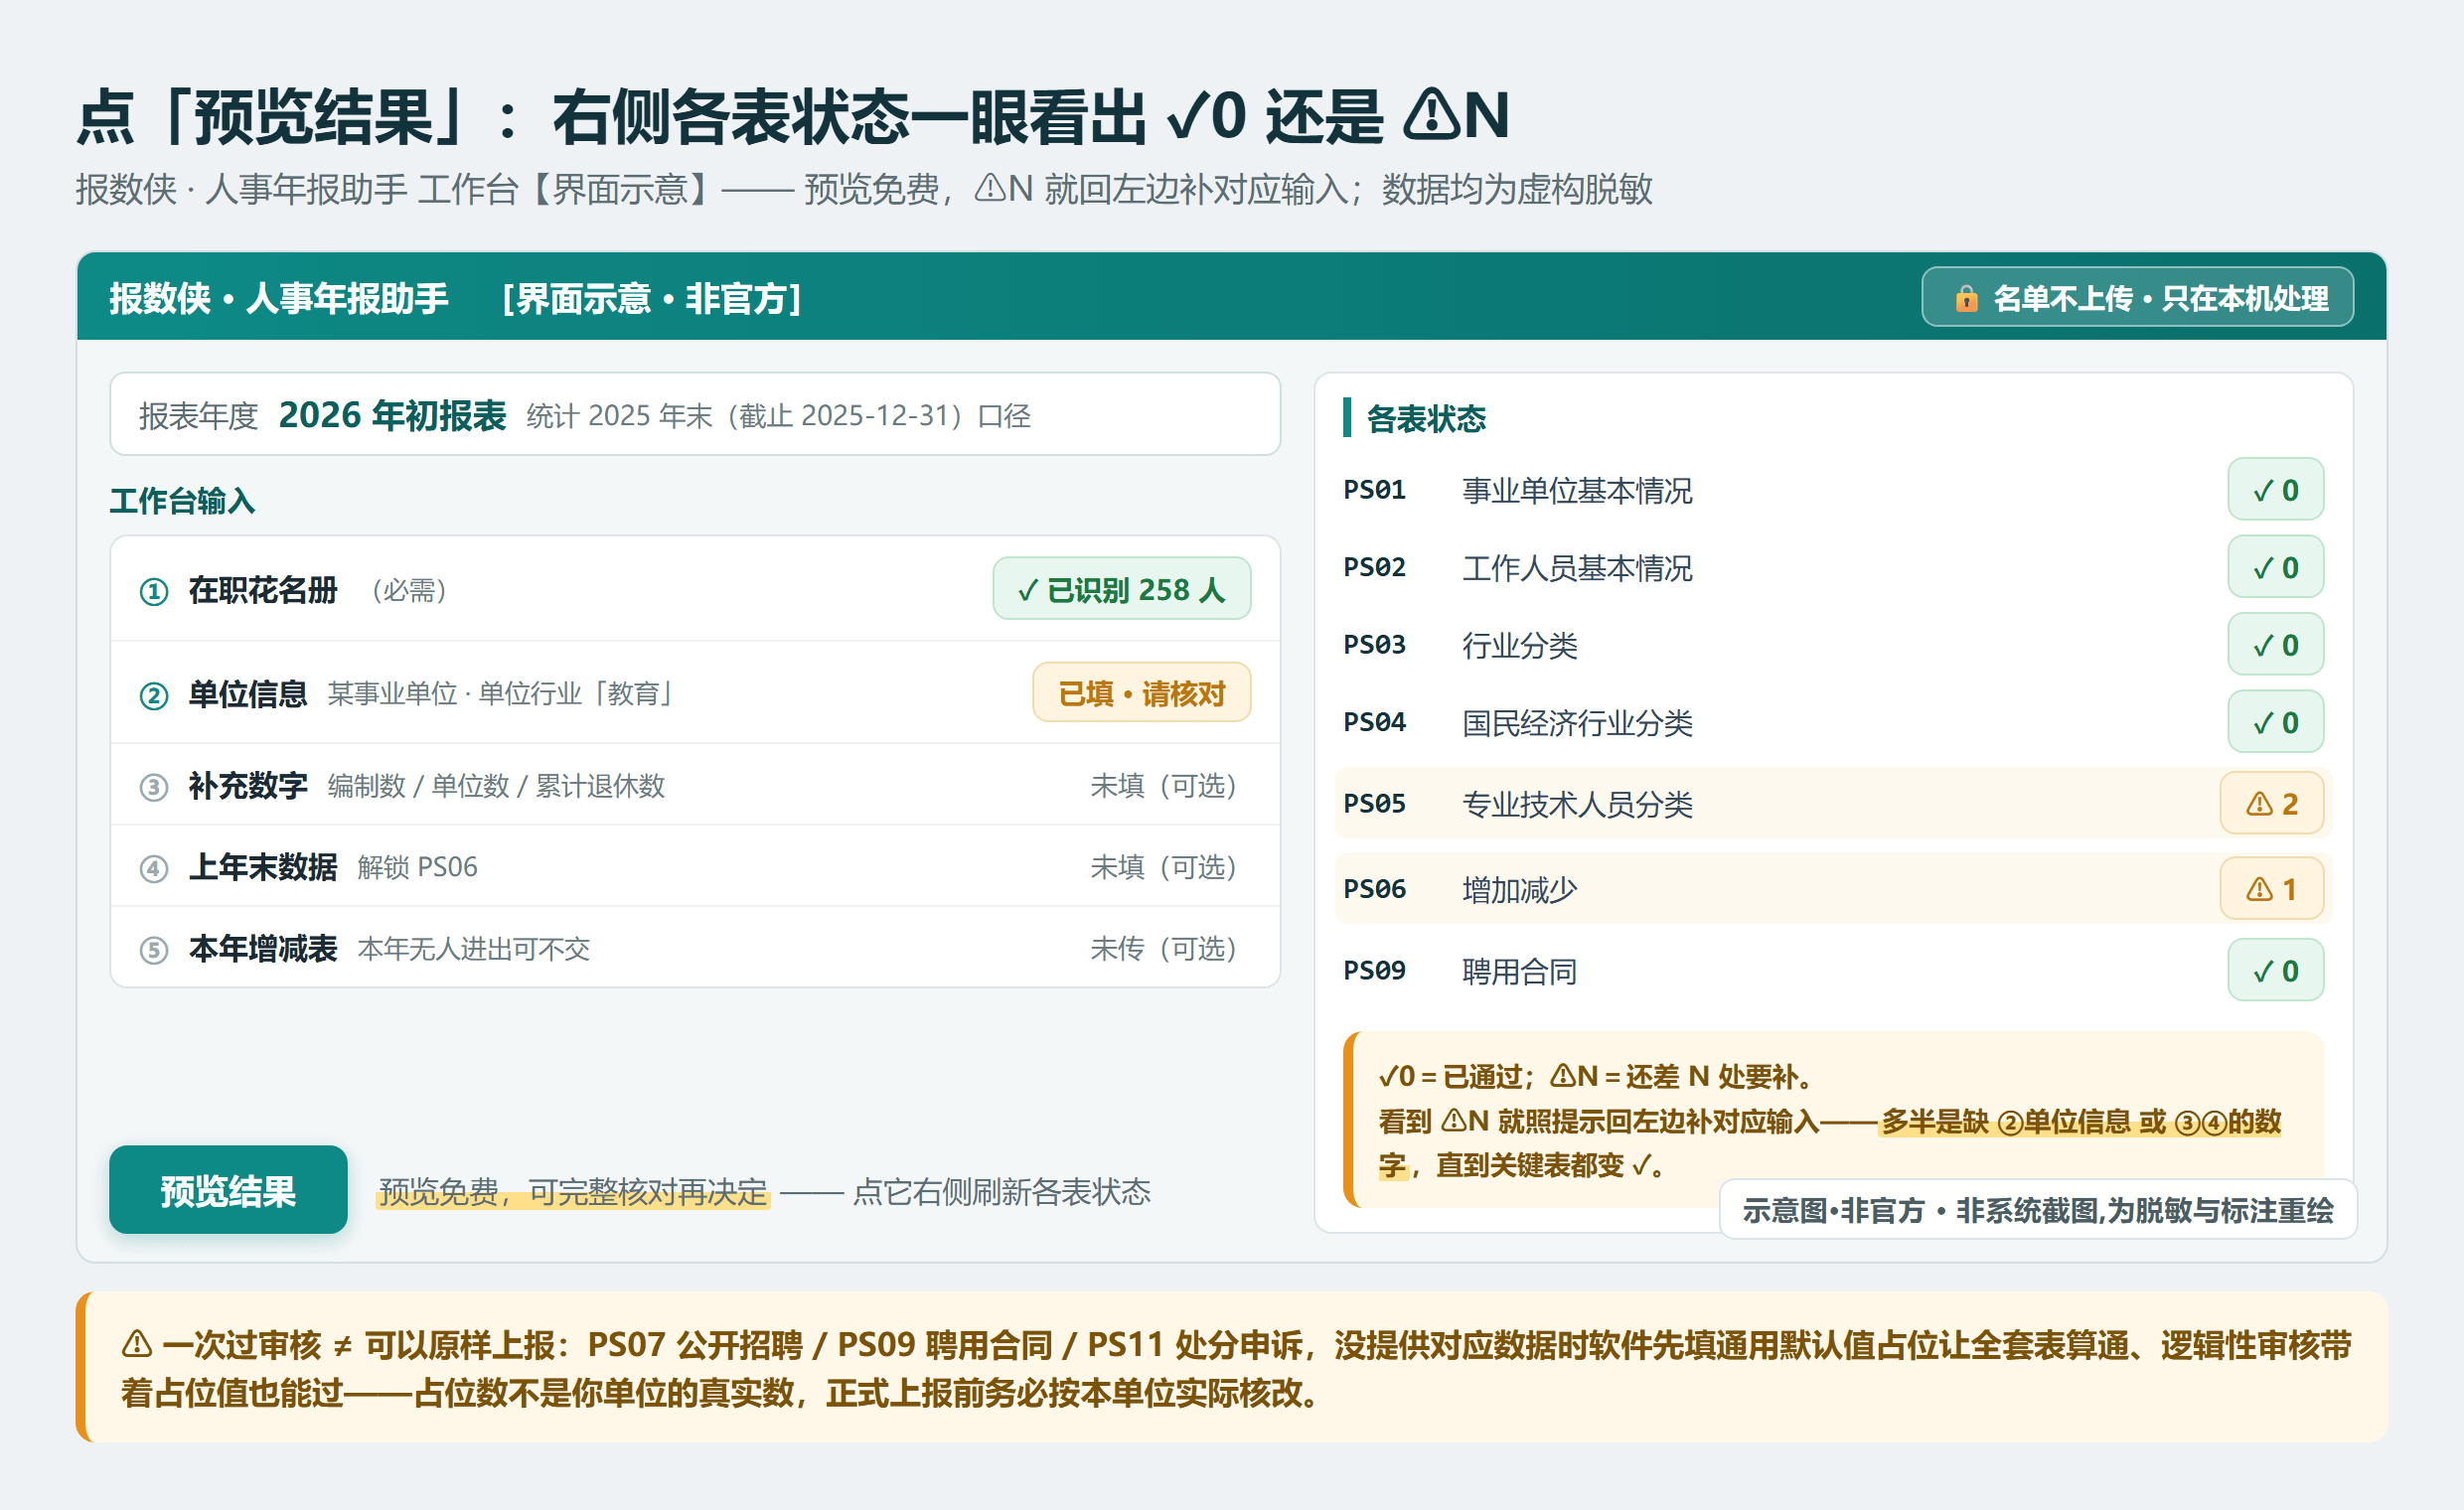The image size is (2464, 1510).
Task: Select the PS06 增加减少 row
Action: point(1833,889)
